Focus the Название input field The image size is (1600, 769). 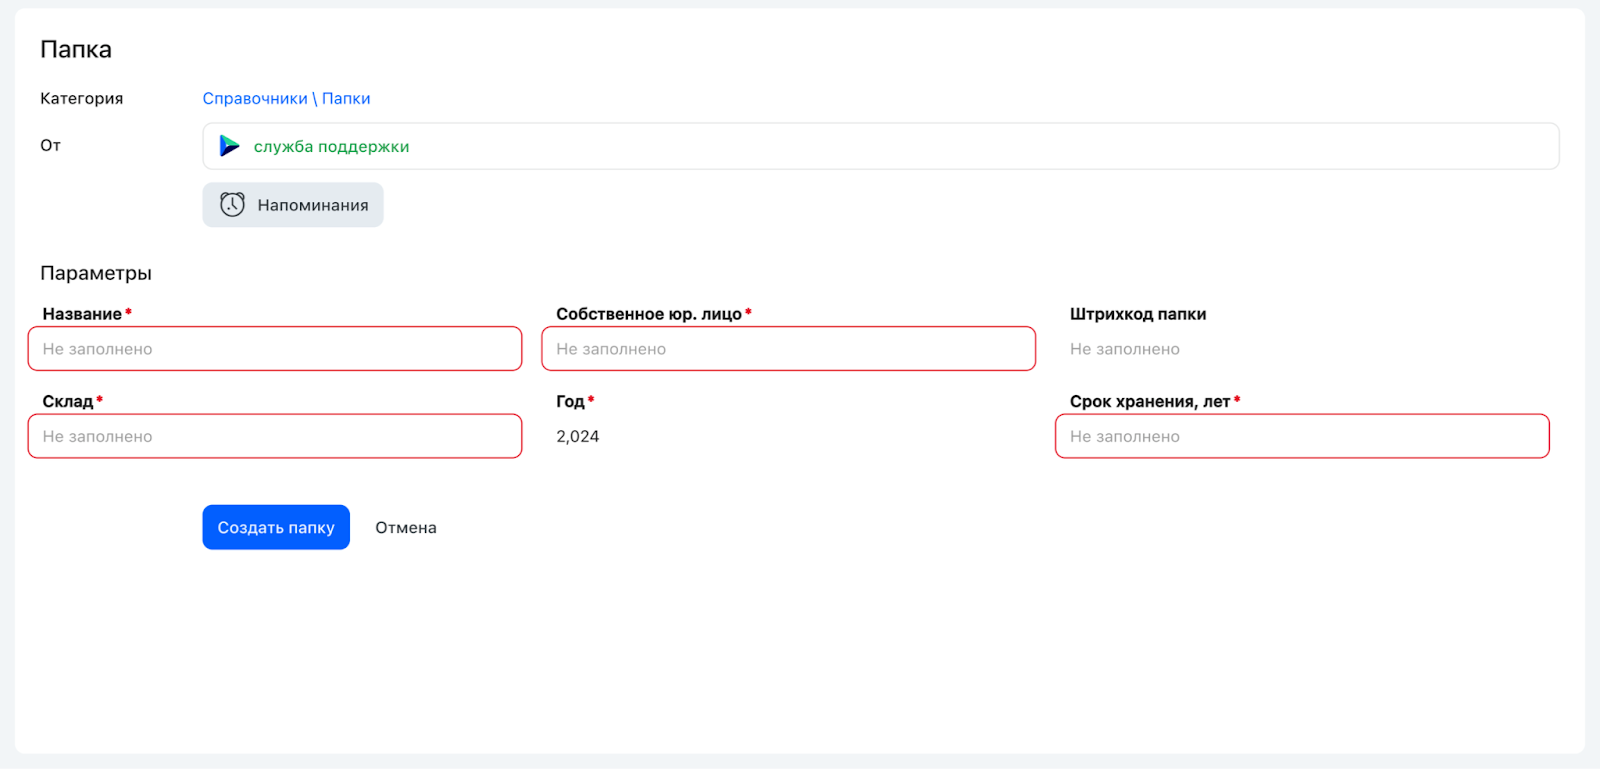tap(275, 349)
